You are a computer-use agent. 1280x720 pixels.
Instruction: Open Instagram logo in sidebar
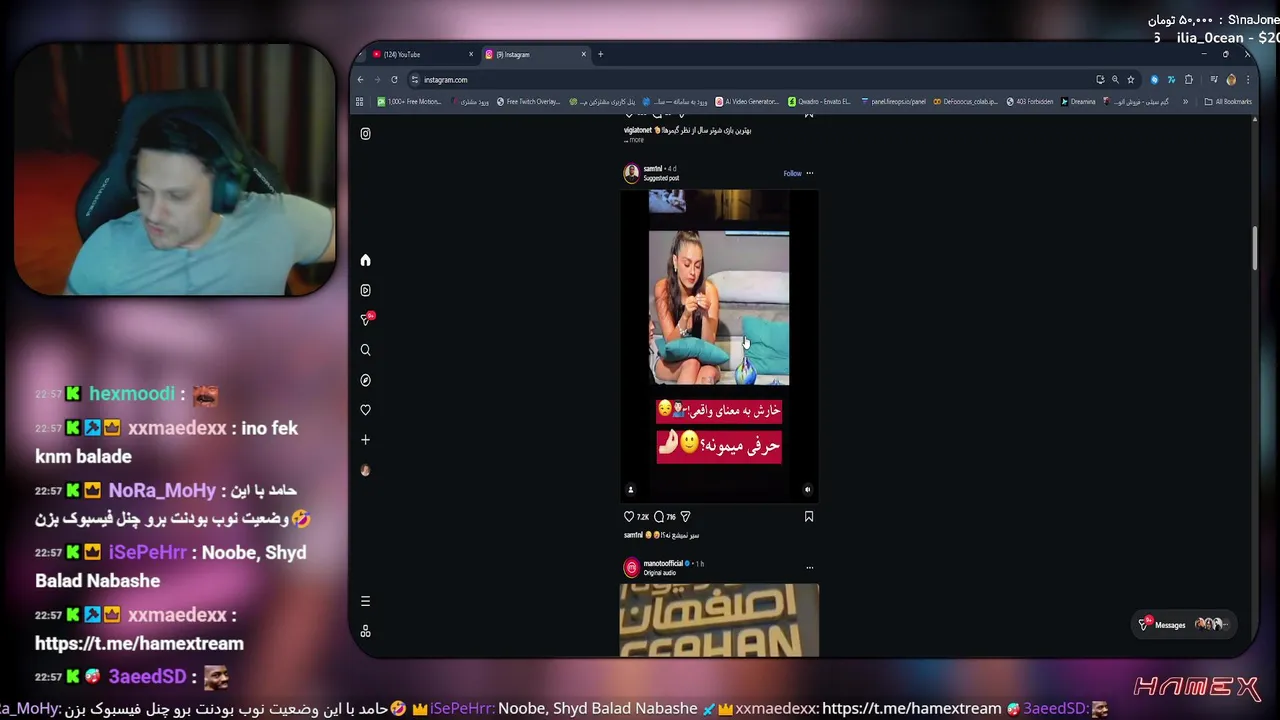pos(365,133)
